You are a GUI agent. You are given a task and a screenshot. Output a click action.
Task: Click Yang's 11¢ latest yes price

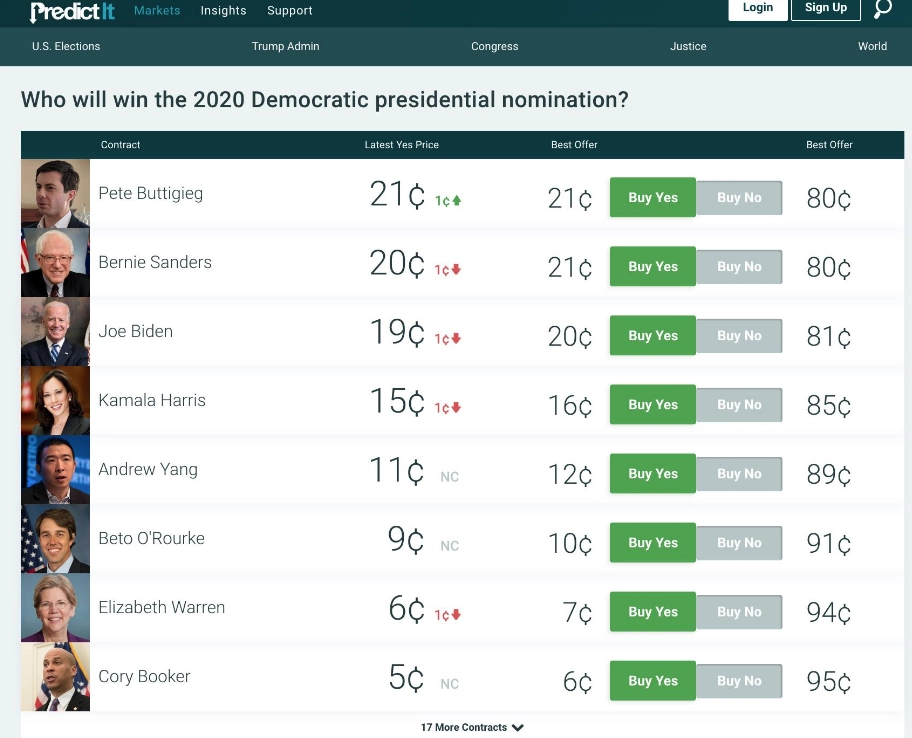pyautogui.click(x=397, y=470)
